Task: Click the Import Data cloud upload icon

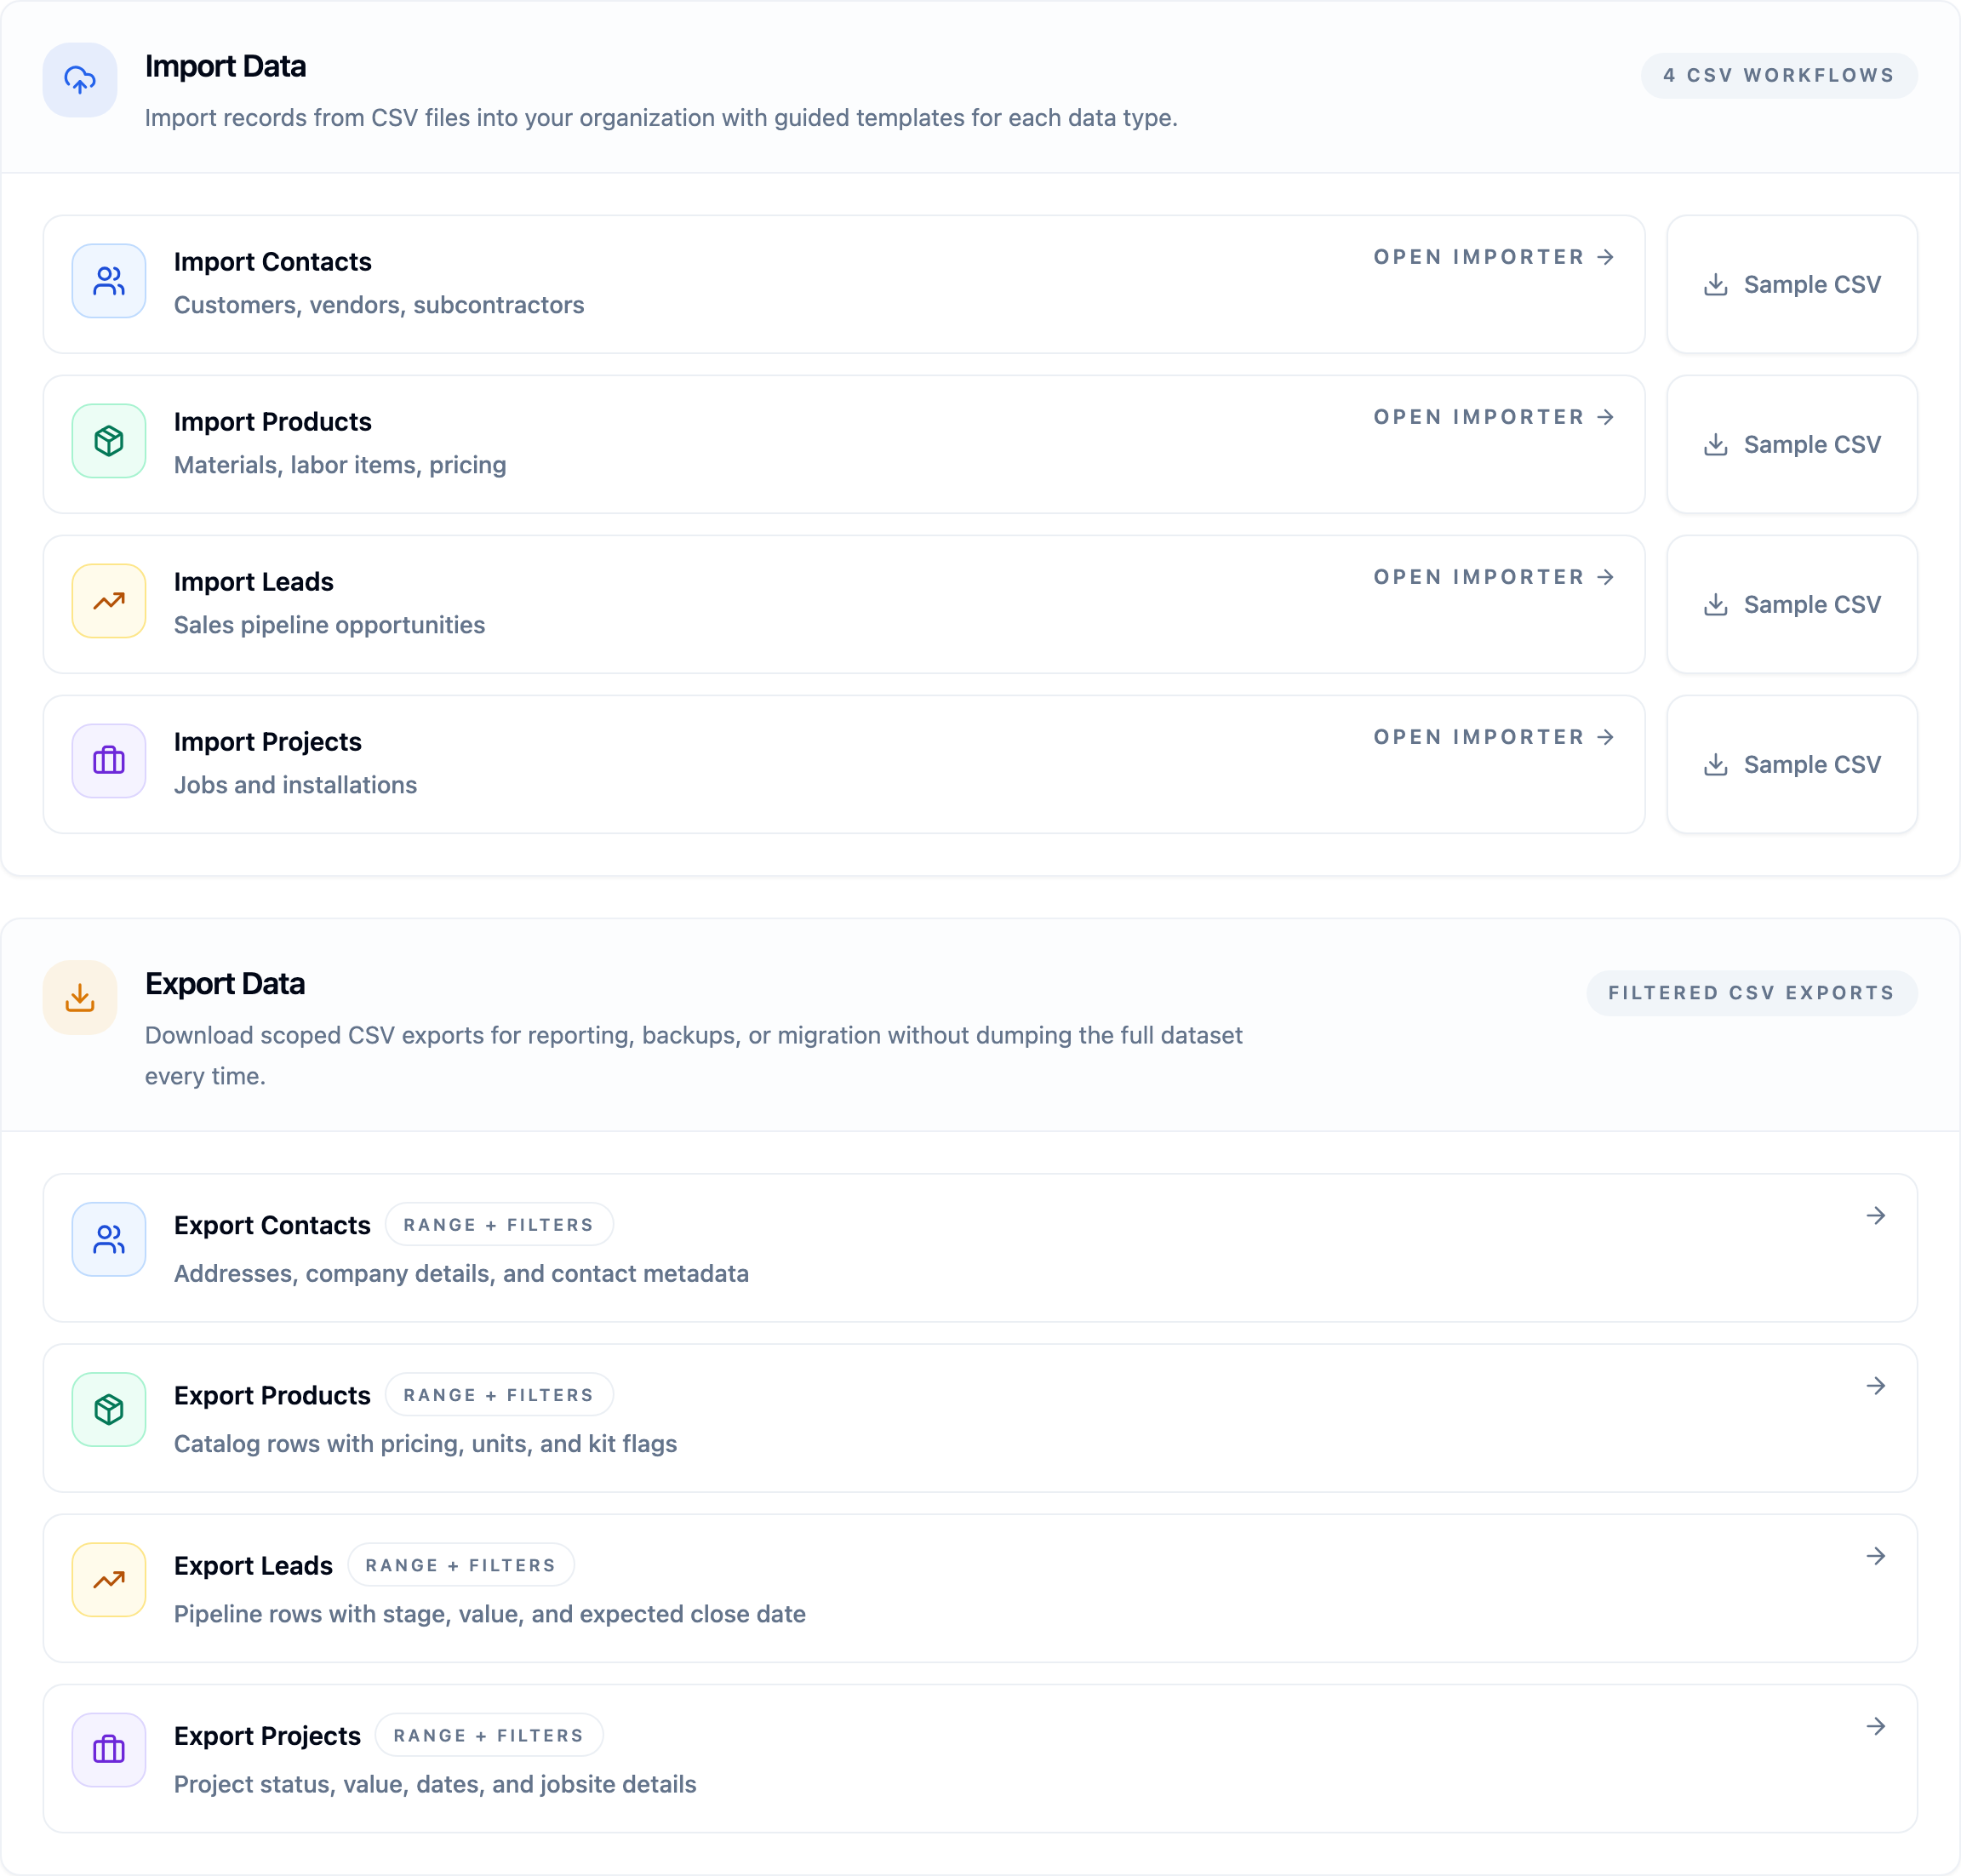Action: [80, 80]
